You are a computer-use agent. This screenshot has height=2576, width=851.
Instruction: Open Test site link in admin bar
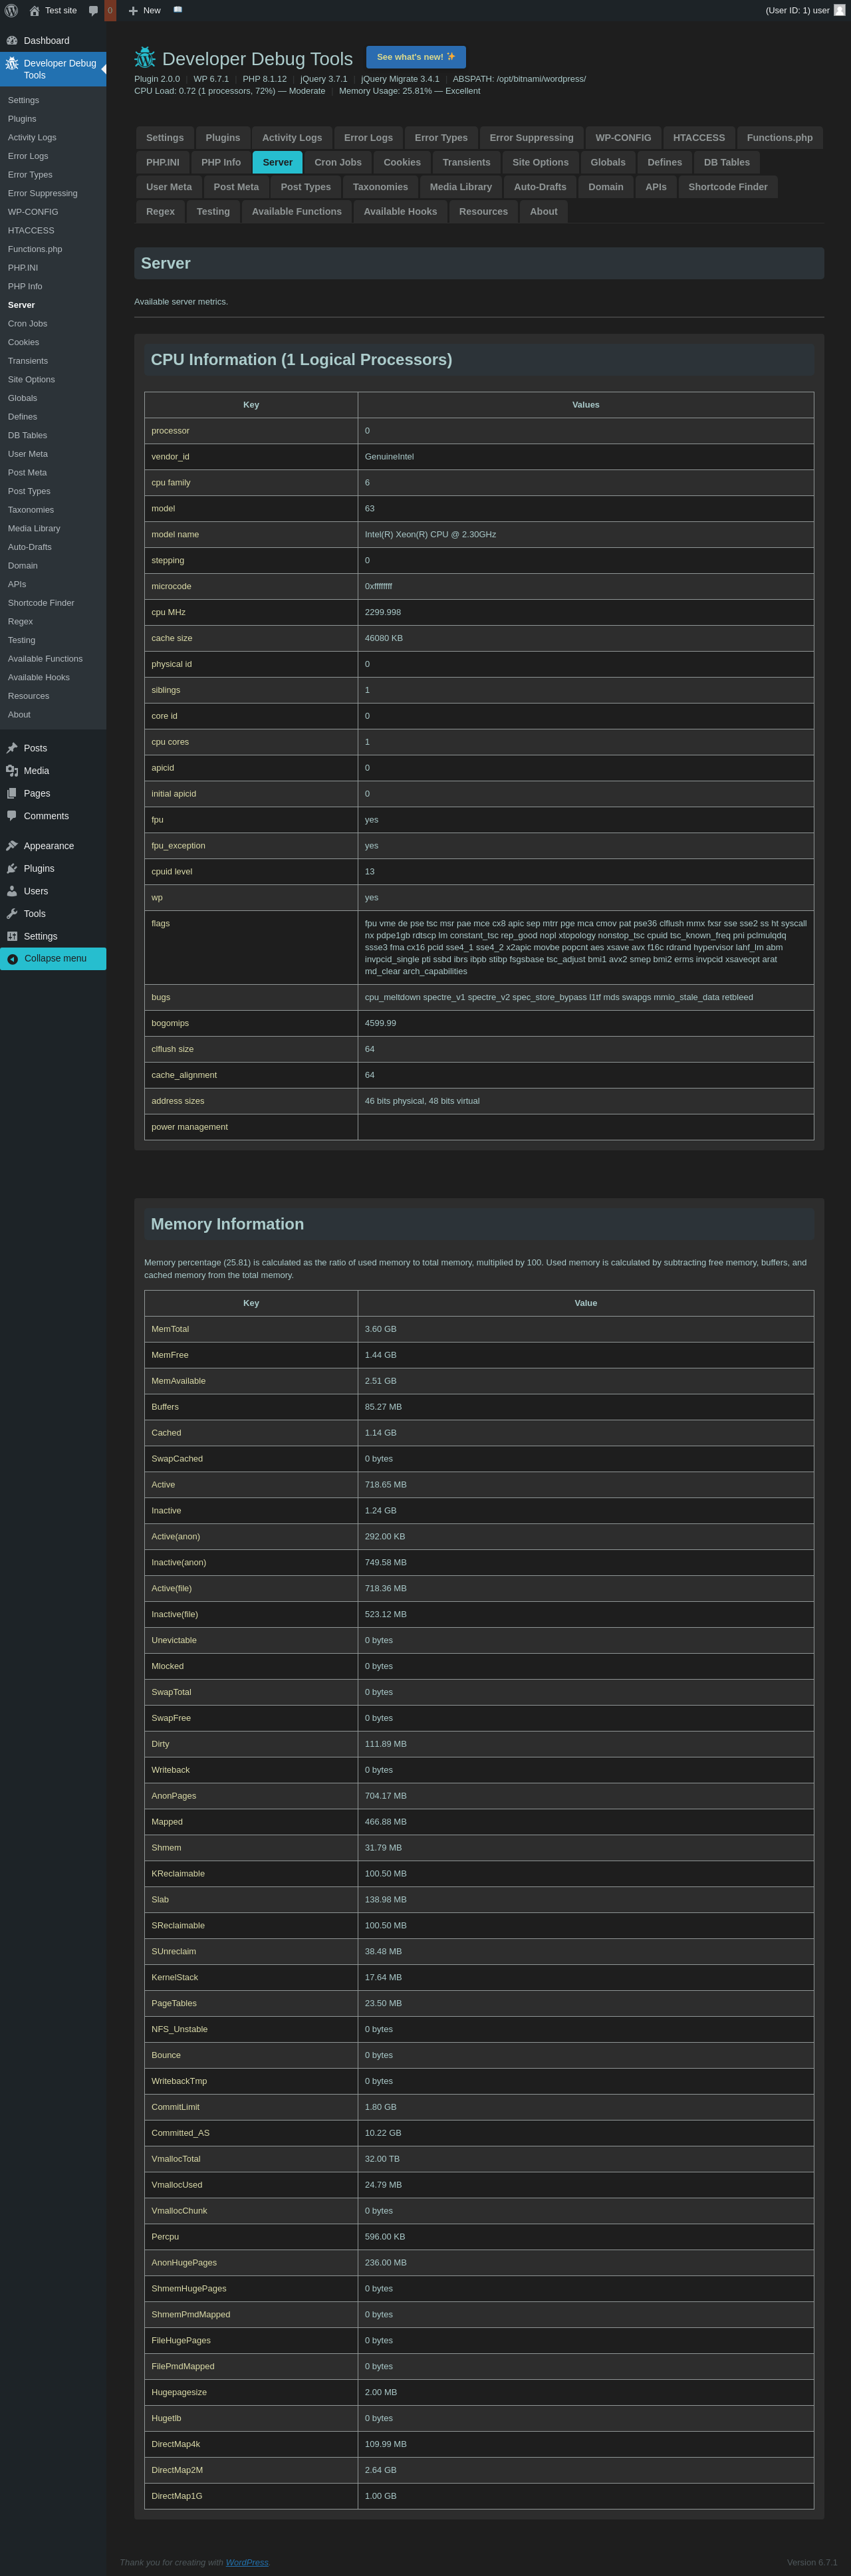60,10
